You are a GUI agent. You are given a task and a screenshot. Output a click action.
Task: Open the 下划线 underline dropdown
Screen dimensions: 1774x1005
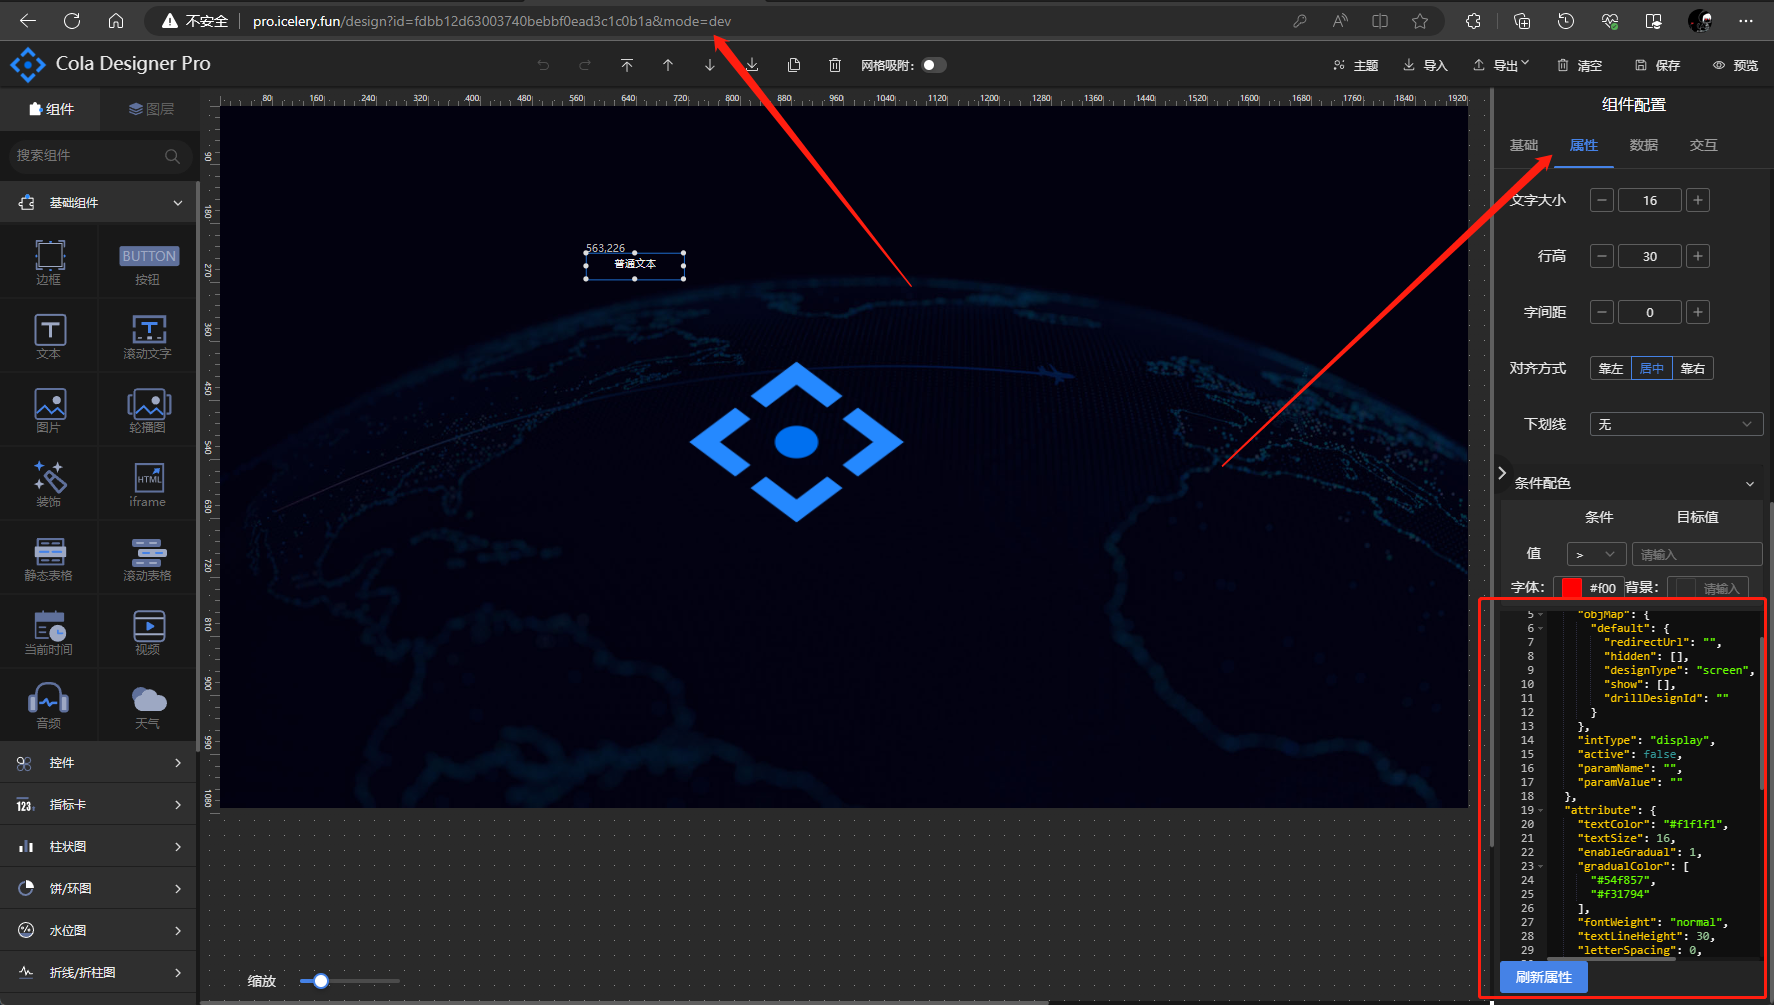pyautogui.click(x=1676, y=424)
